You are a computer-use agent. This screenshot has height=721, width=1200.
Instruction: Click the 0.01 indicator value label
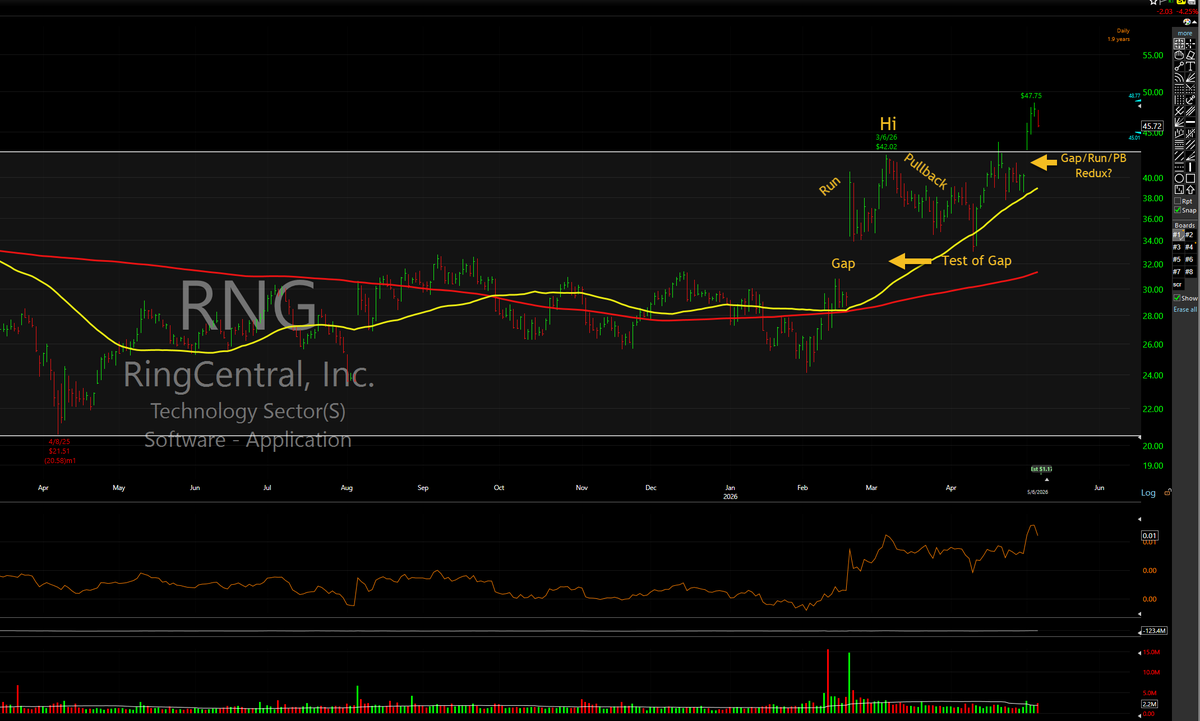point(1149,536)
